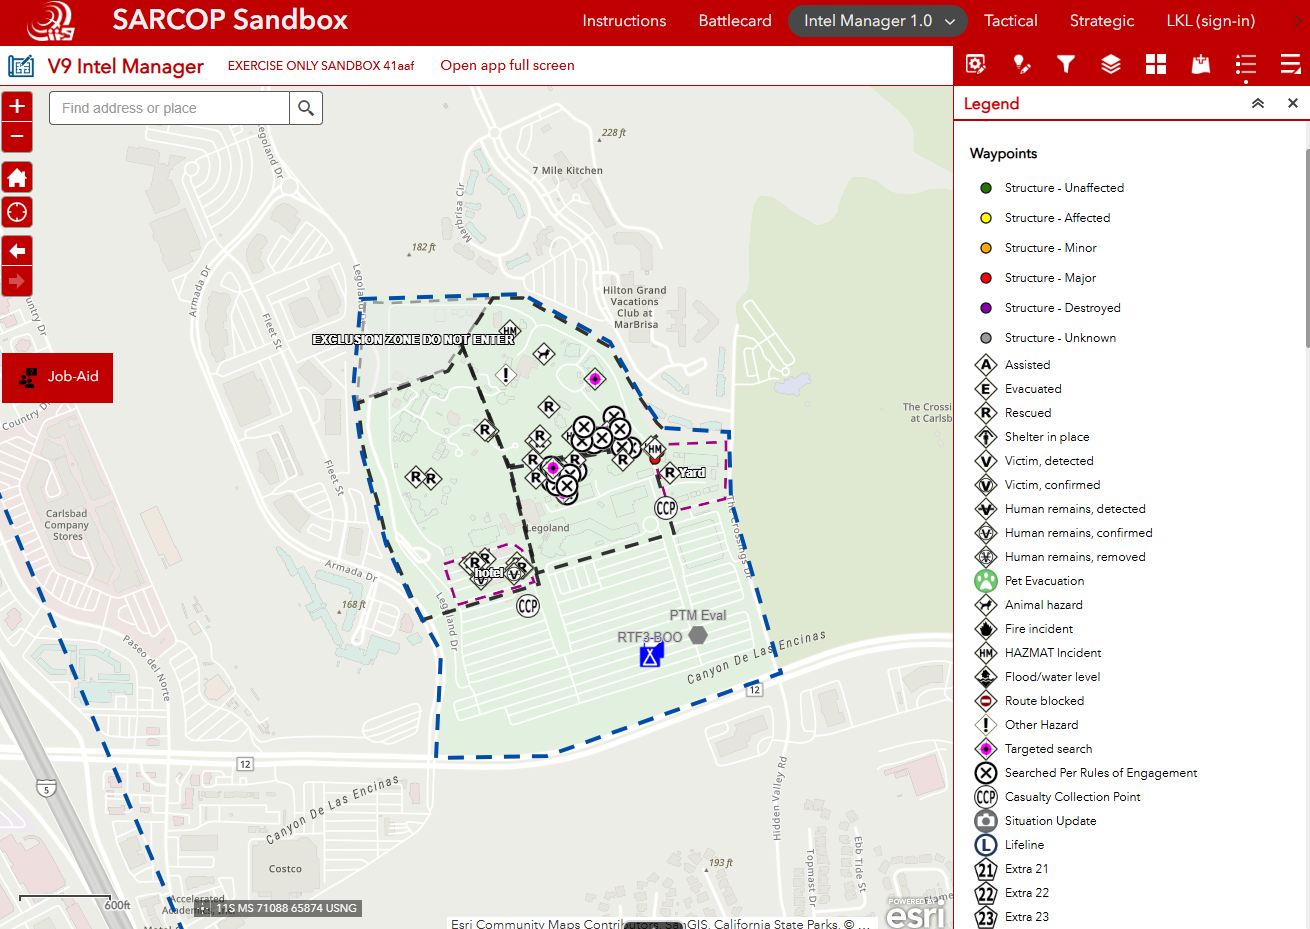Open the Layers panel icon

point(1111,64)
